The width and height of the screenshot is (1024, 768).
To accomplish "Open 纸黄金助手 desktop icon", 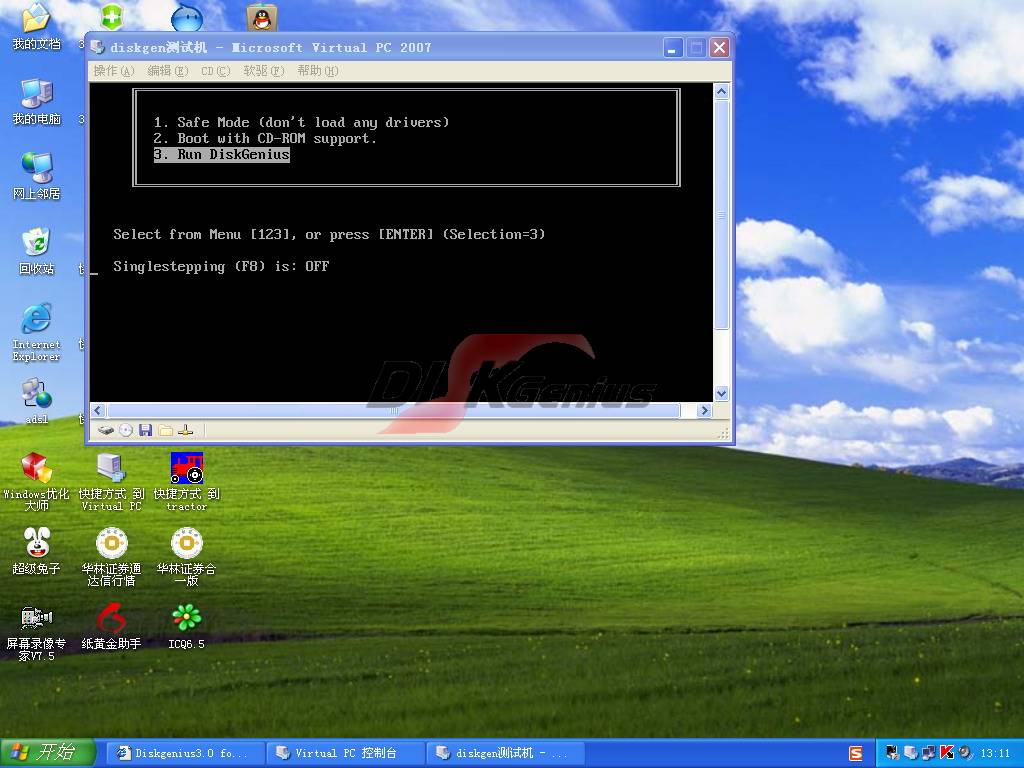I will tap(112, 627).
